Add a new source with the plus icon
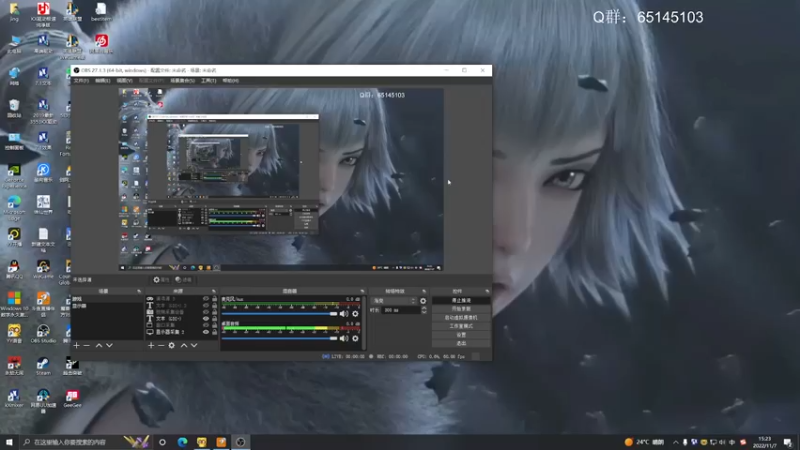This screenshot has width=800, height=450. tap(151, 345)
